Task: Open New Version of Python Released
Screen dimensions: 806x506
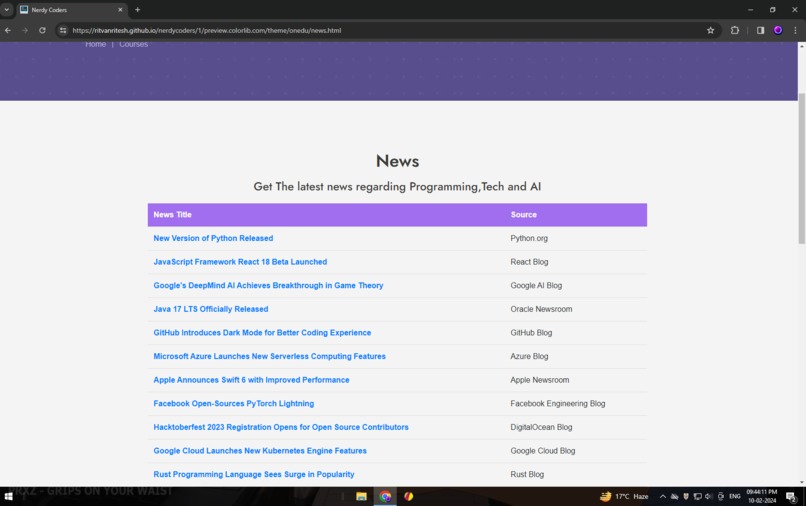Action: (213, 238)
